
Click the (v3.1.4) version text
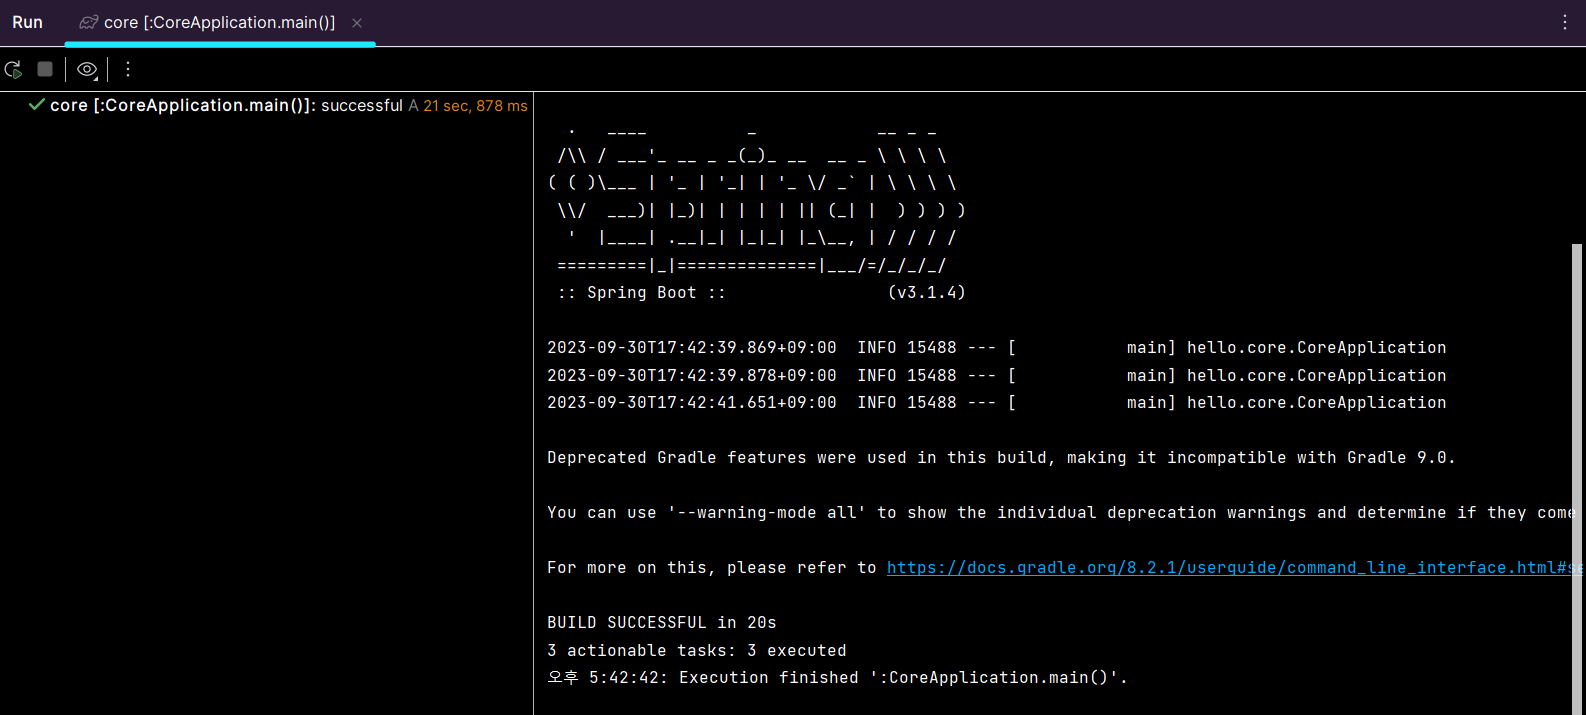click(927, 293)
